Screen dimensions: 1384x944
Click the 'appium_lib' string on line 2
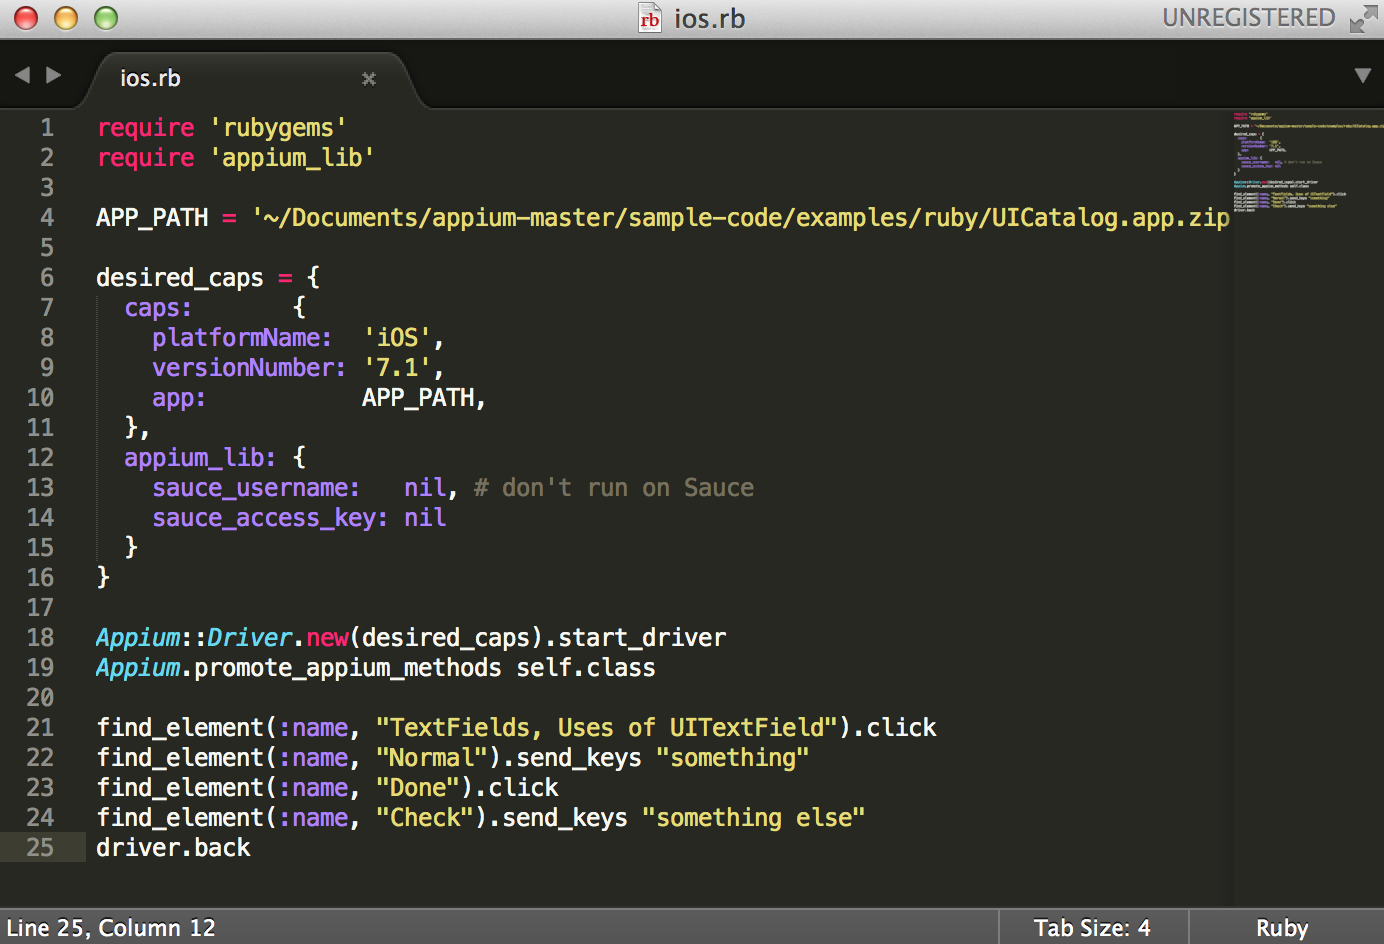pos(292,158)
